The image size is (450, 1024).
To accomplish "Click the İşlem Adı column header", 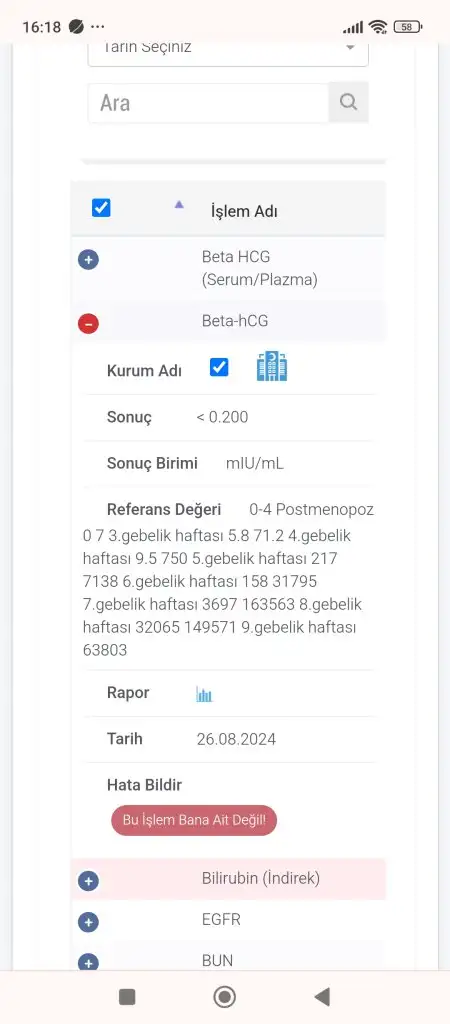I will click(244, 212).
